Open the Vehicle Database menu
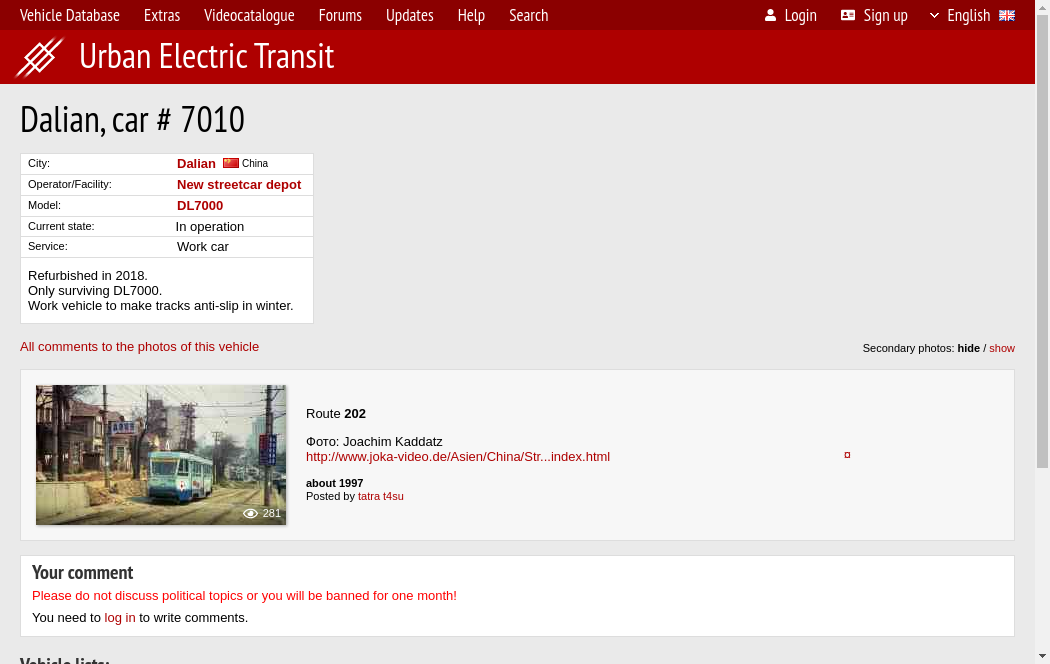The image size is (1050, 664). (70, 15)
